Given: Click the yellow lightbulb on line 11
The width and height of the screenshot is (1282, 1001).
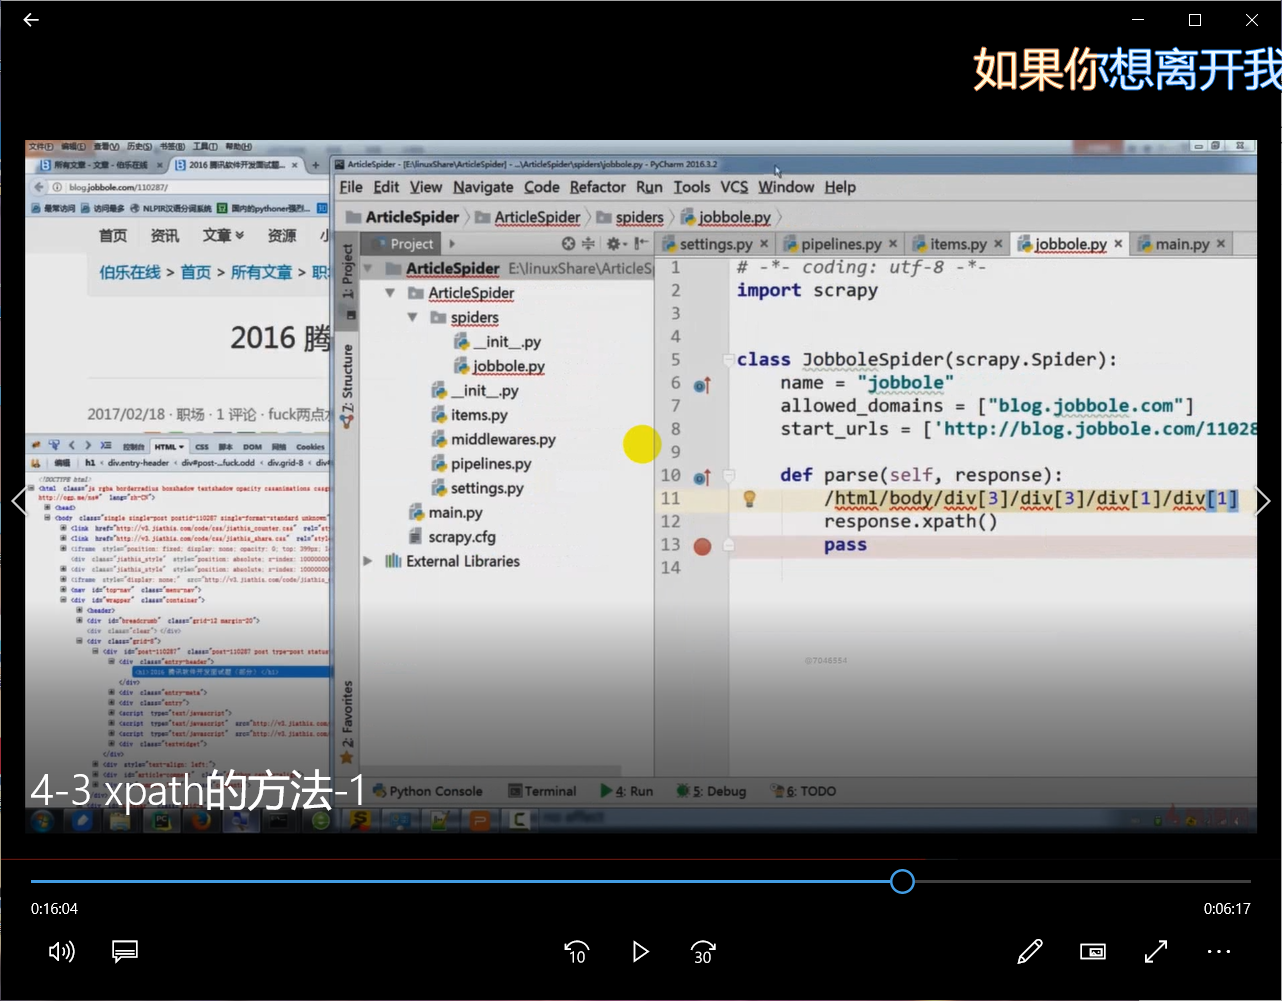Looking at the screenshot, I should click(749, 498).
